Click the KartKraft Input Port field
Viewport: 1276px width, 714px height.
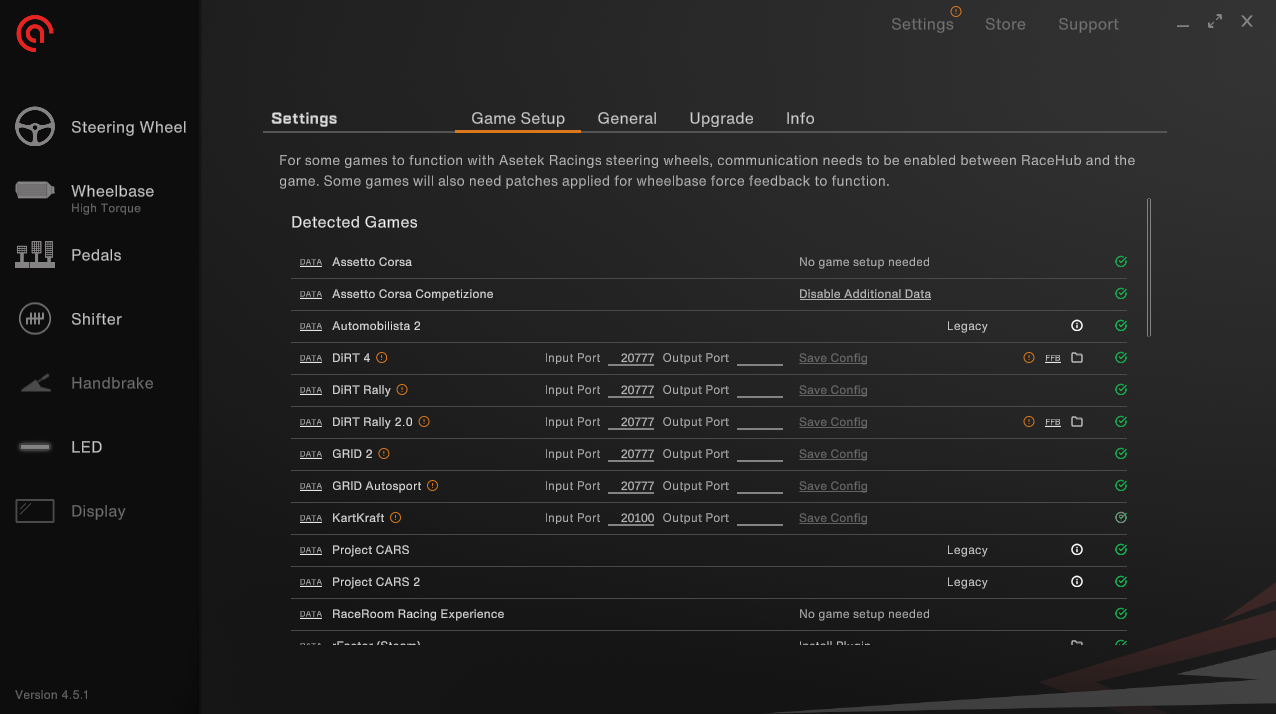pyautogui.click(x=631, y=518)
